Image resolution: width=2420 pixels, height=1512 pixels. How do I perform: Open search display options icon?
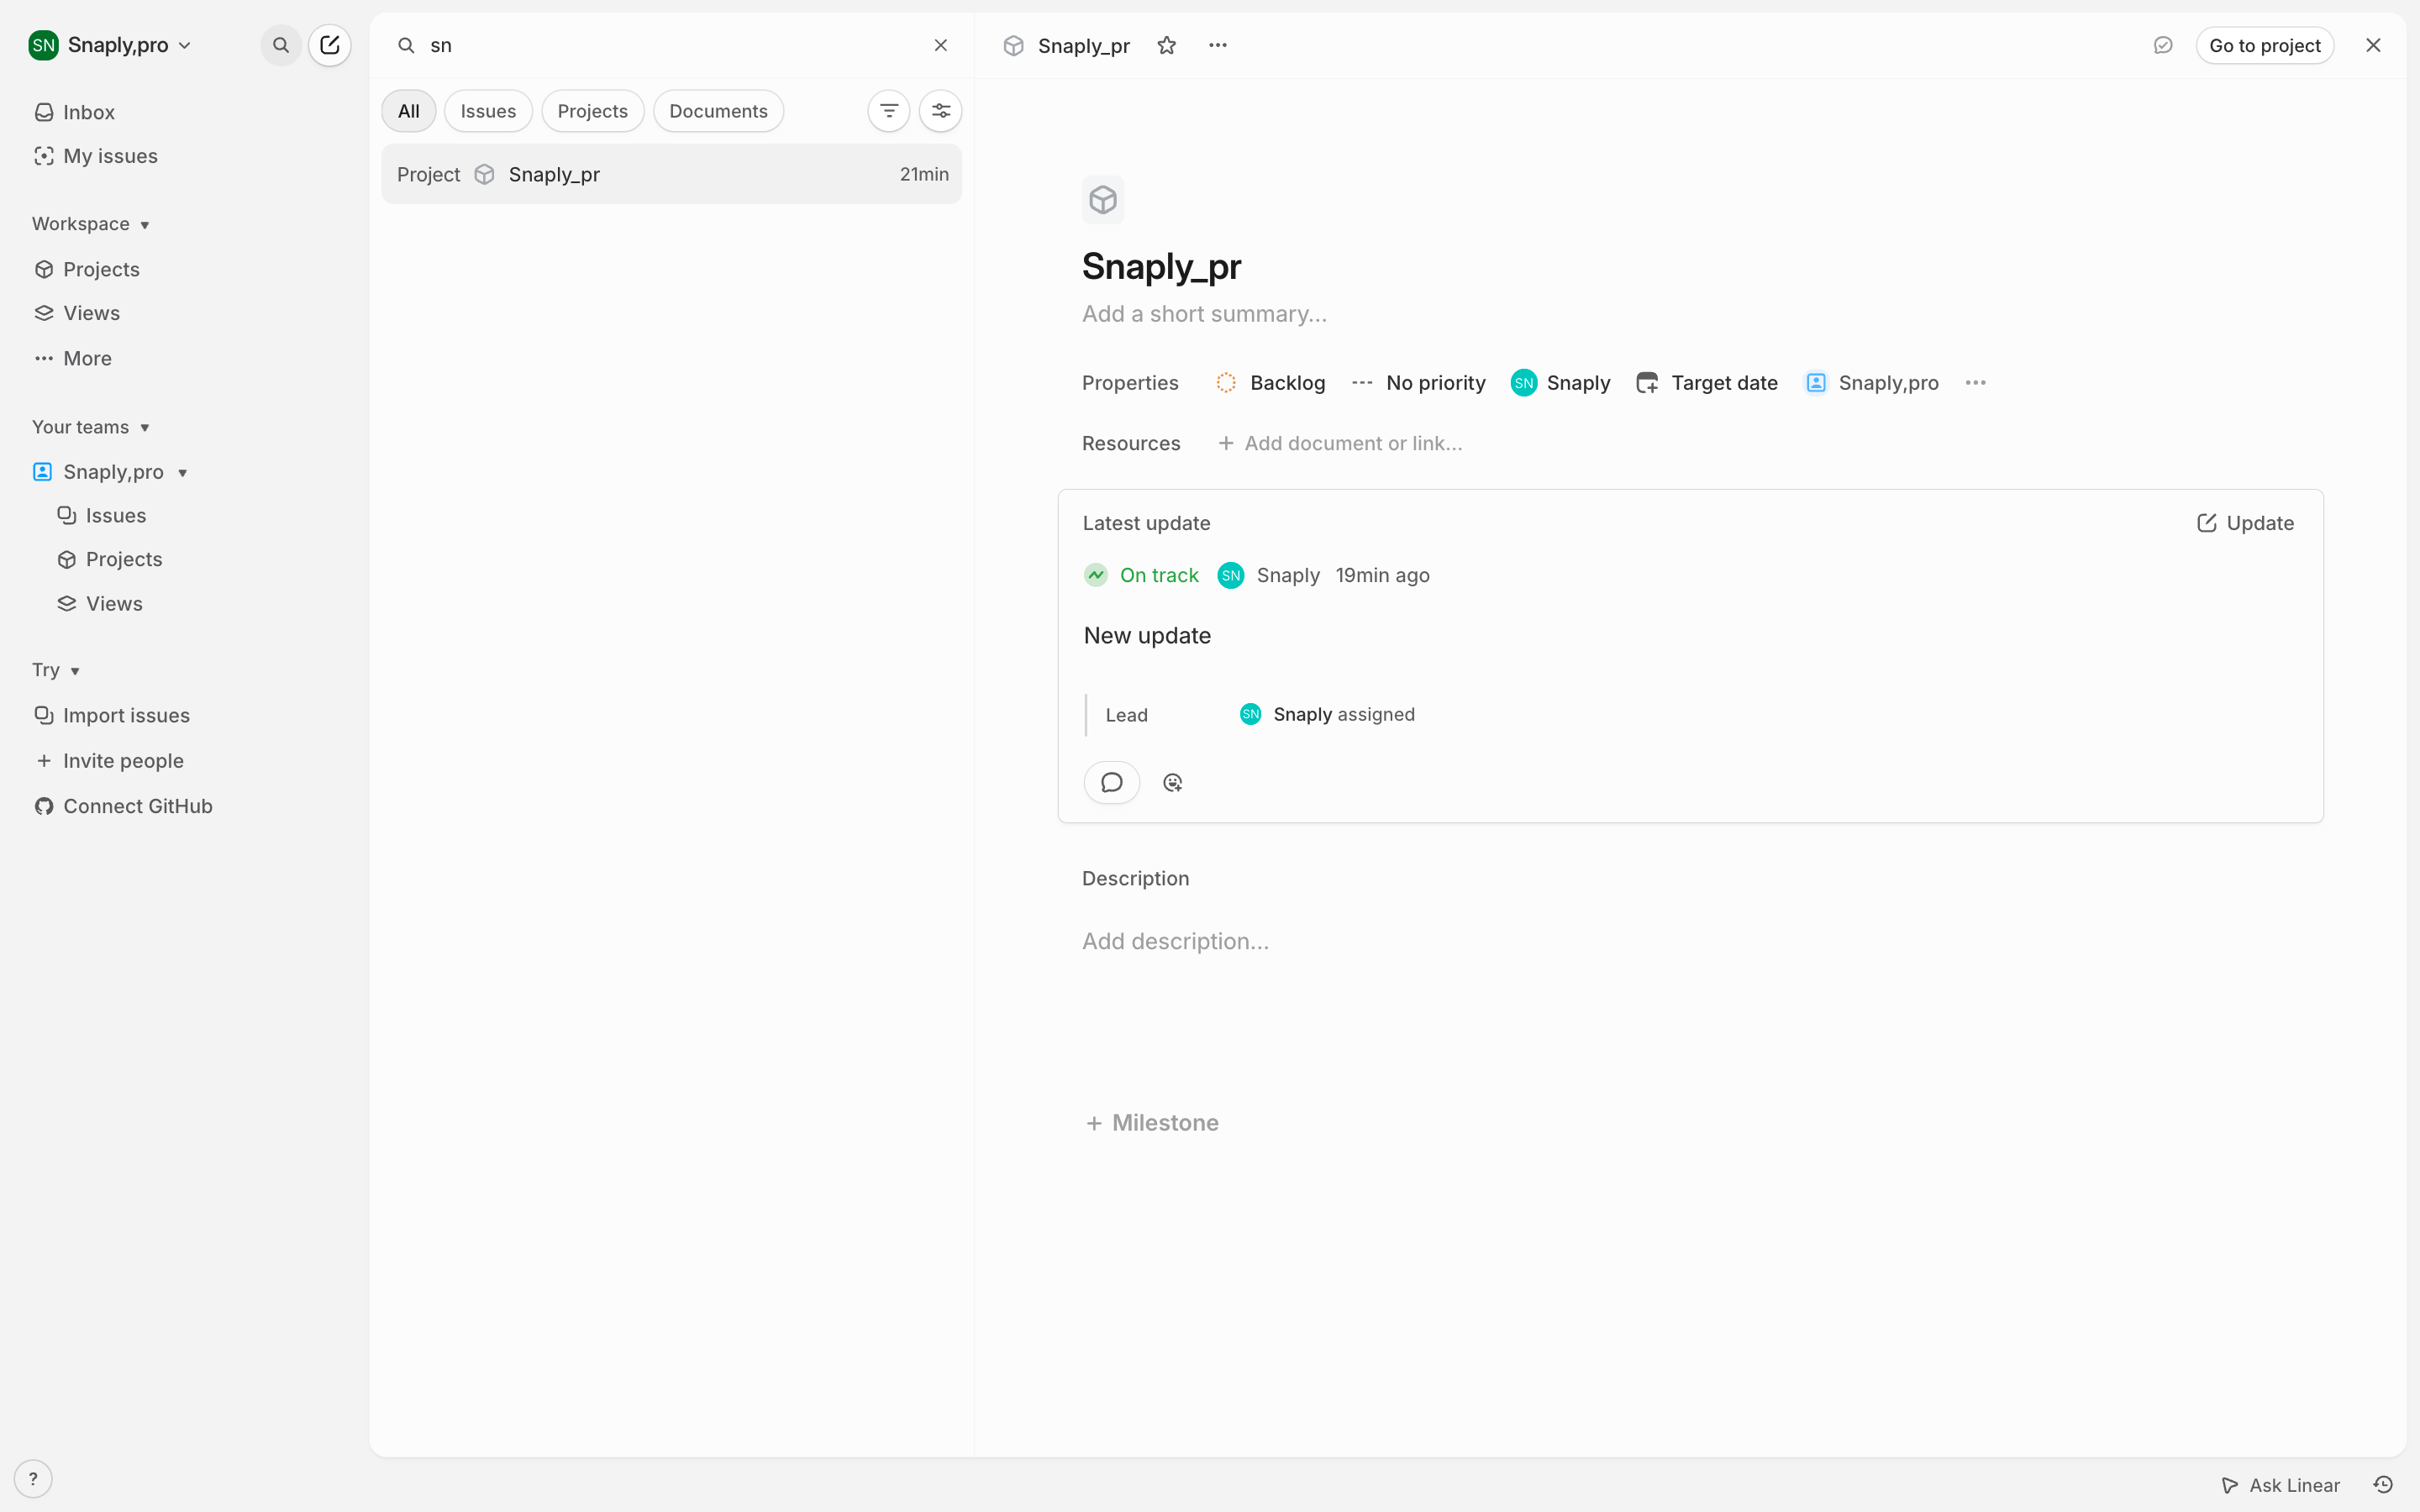[x=941, y=111]
